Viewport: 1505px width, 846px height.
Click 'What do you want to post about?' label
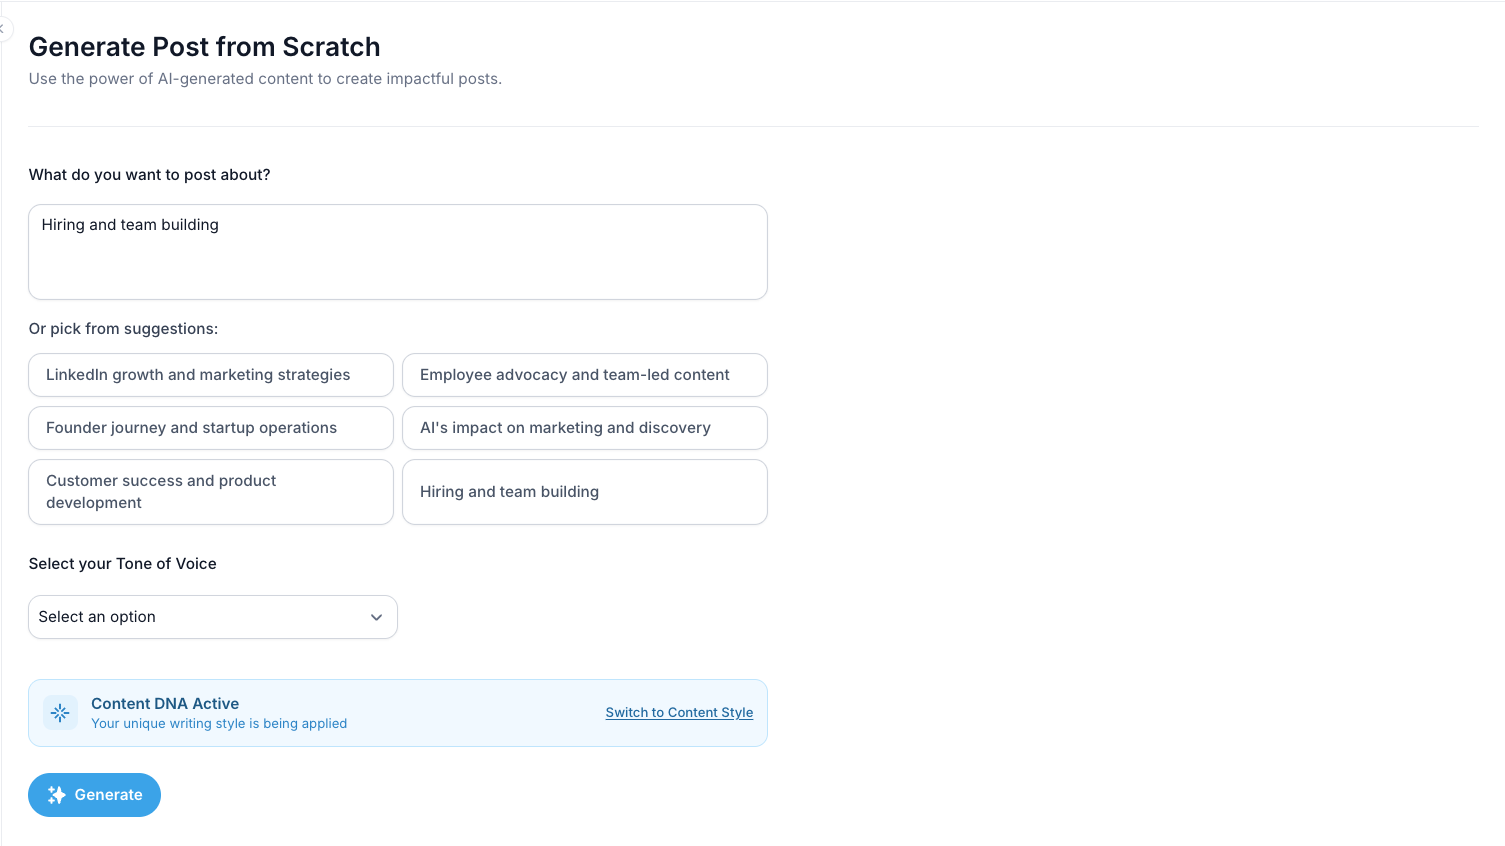(x=149, y=175)
